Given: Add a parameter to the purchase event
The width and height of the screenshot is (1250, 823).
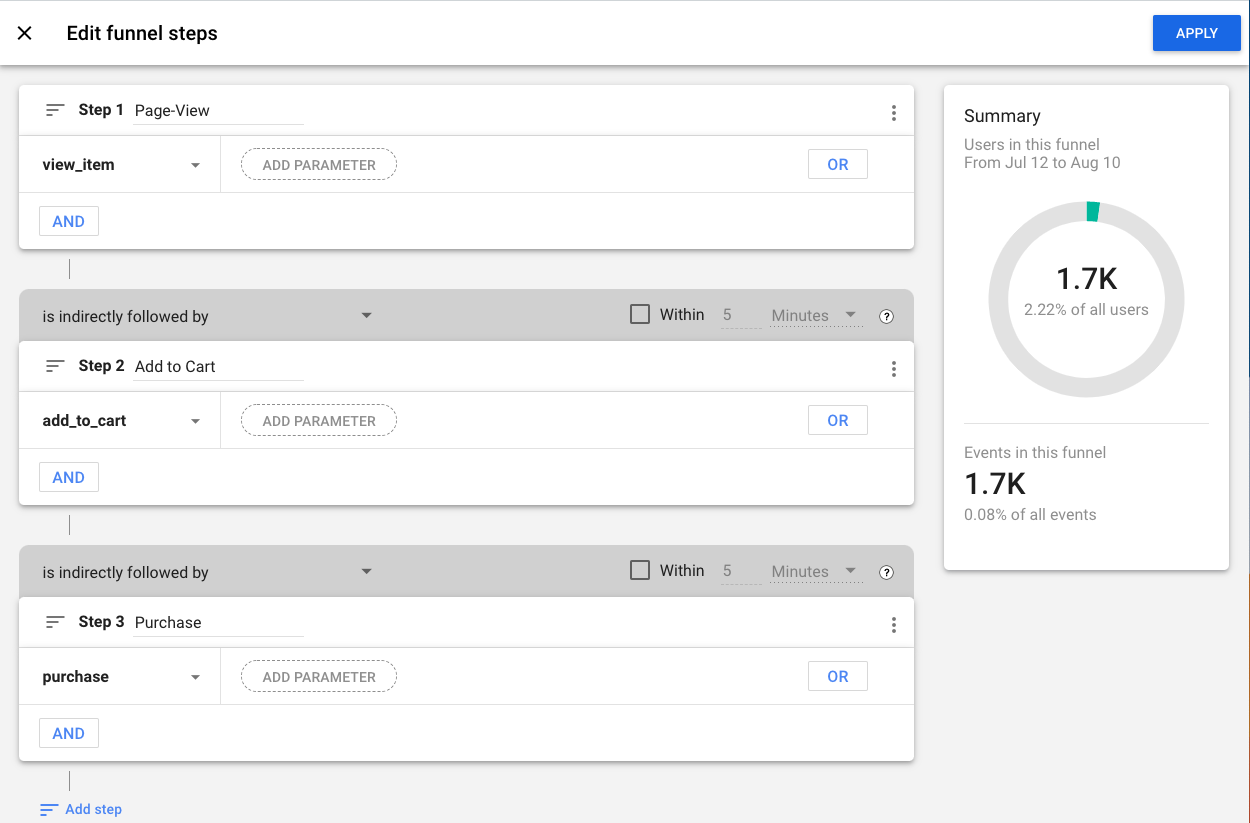Looking at the screenshot, I should 318,676.
